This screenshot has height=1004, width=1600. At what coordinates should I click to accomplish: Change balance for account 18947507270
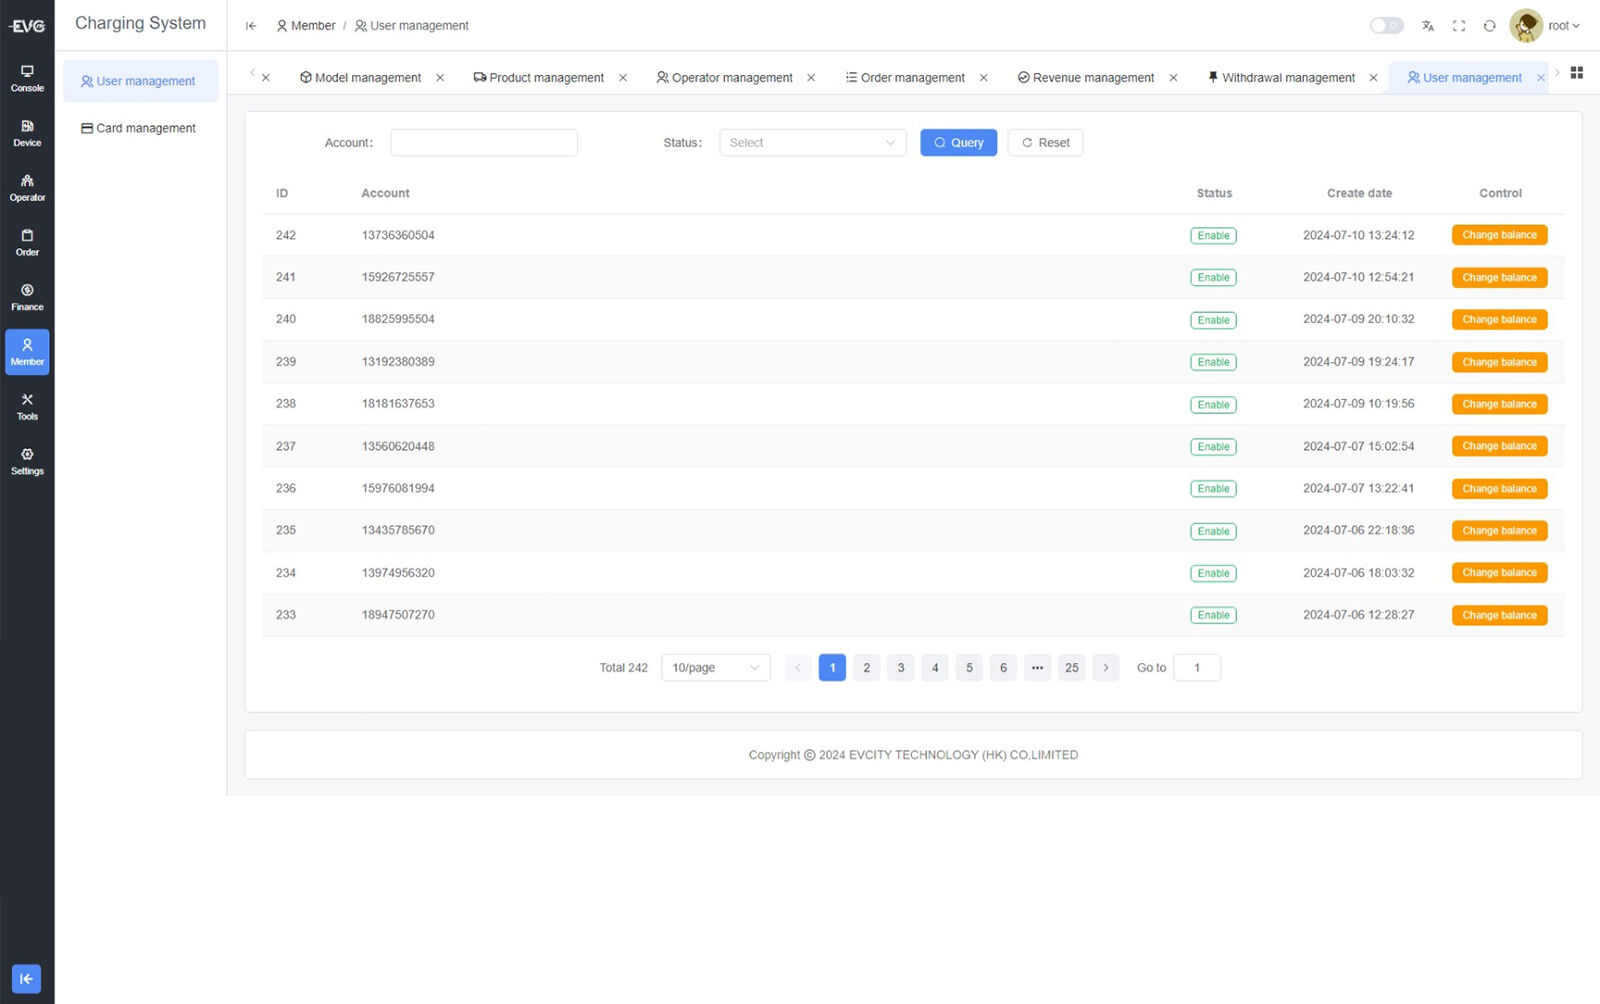[1499, 615]
